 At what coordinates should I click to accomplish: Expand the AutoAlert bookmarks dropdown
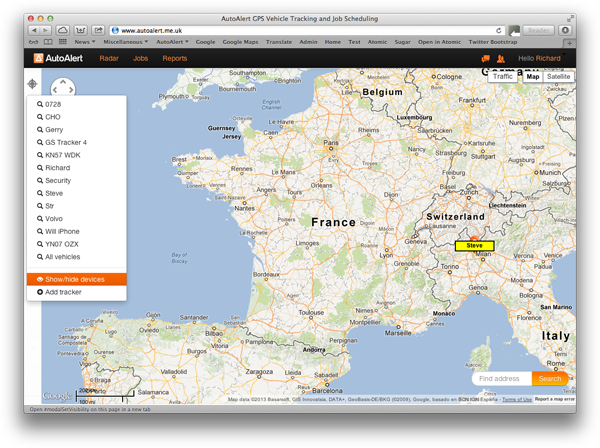tap(172, 42)
